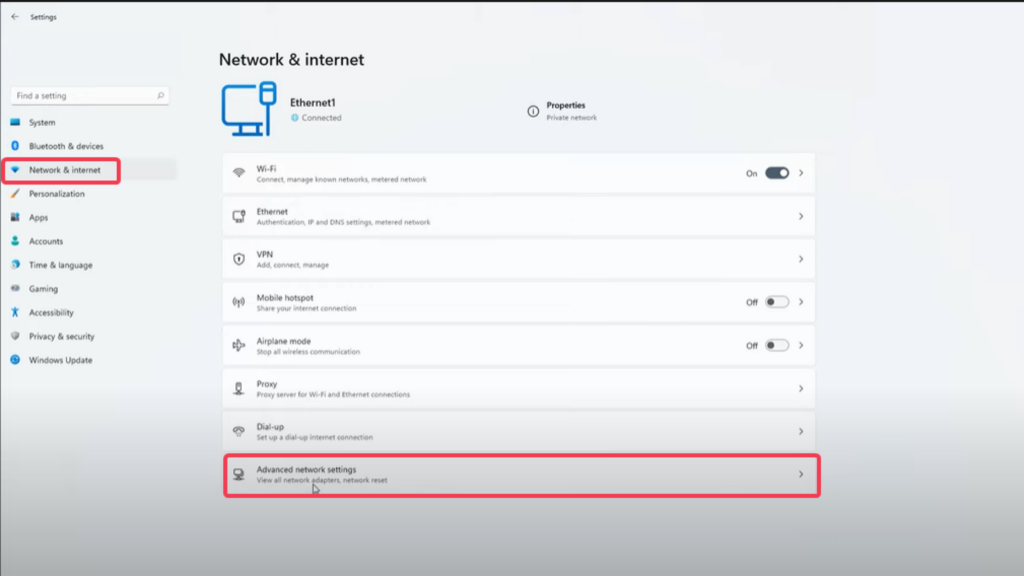Expand Airplane mode chevron
The image size is (1024, 576).
[801, 345]
